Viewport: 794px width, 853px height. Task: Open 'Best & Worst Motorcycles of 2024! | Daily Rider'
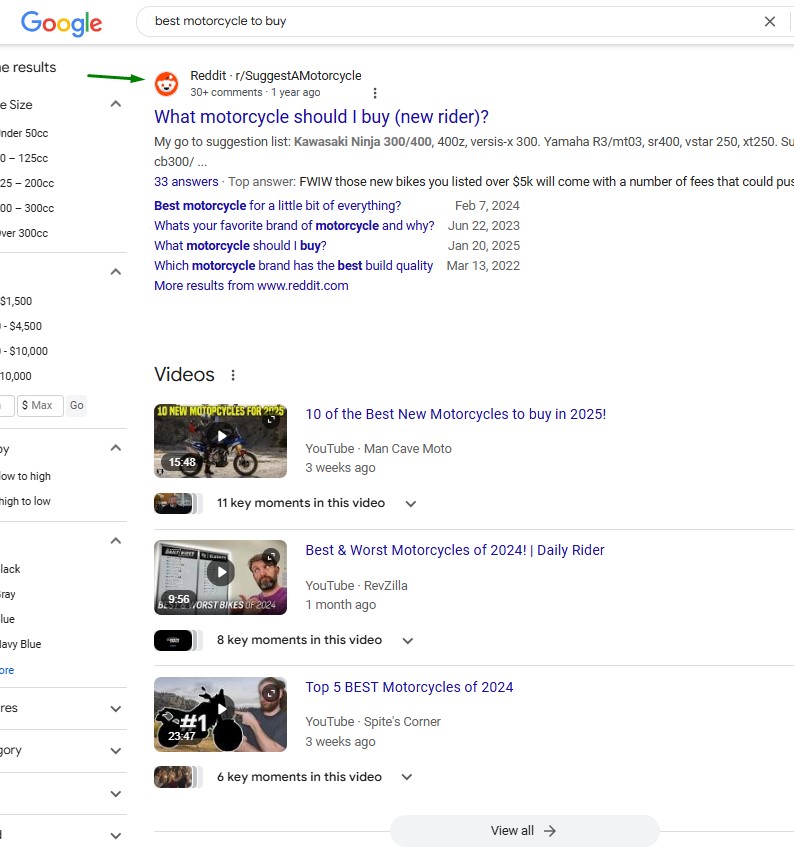pos(455,550)
